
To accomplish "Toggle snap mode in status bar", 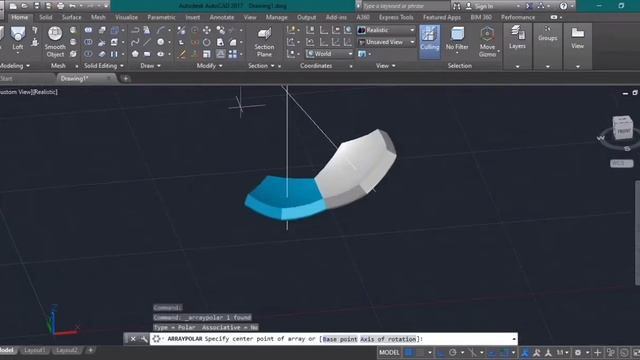I will pos(420,352).
